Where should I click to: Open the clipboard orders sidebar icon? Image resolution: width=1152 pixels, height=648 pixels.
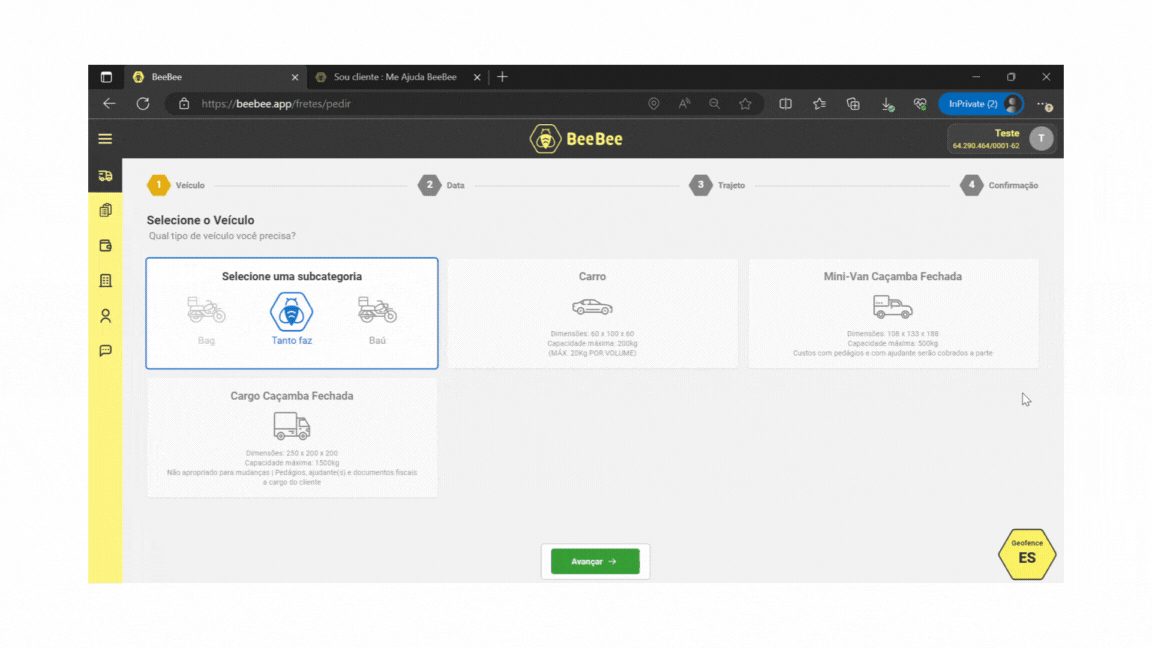(105, 211)
